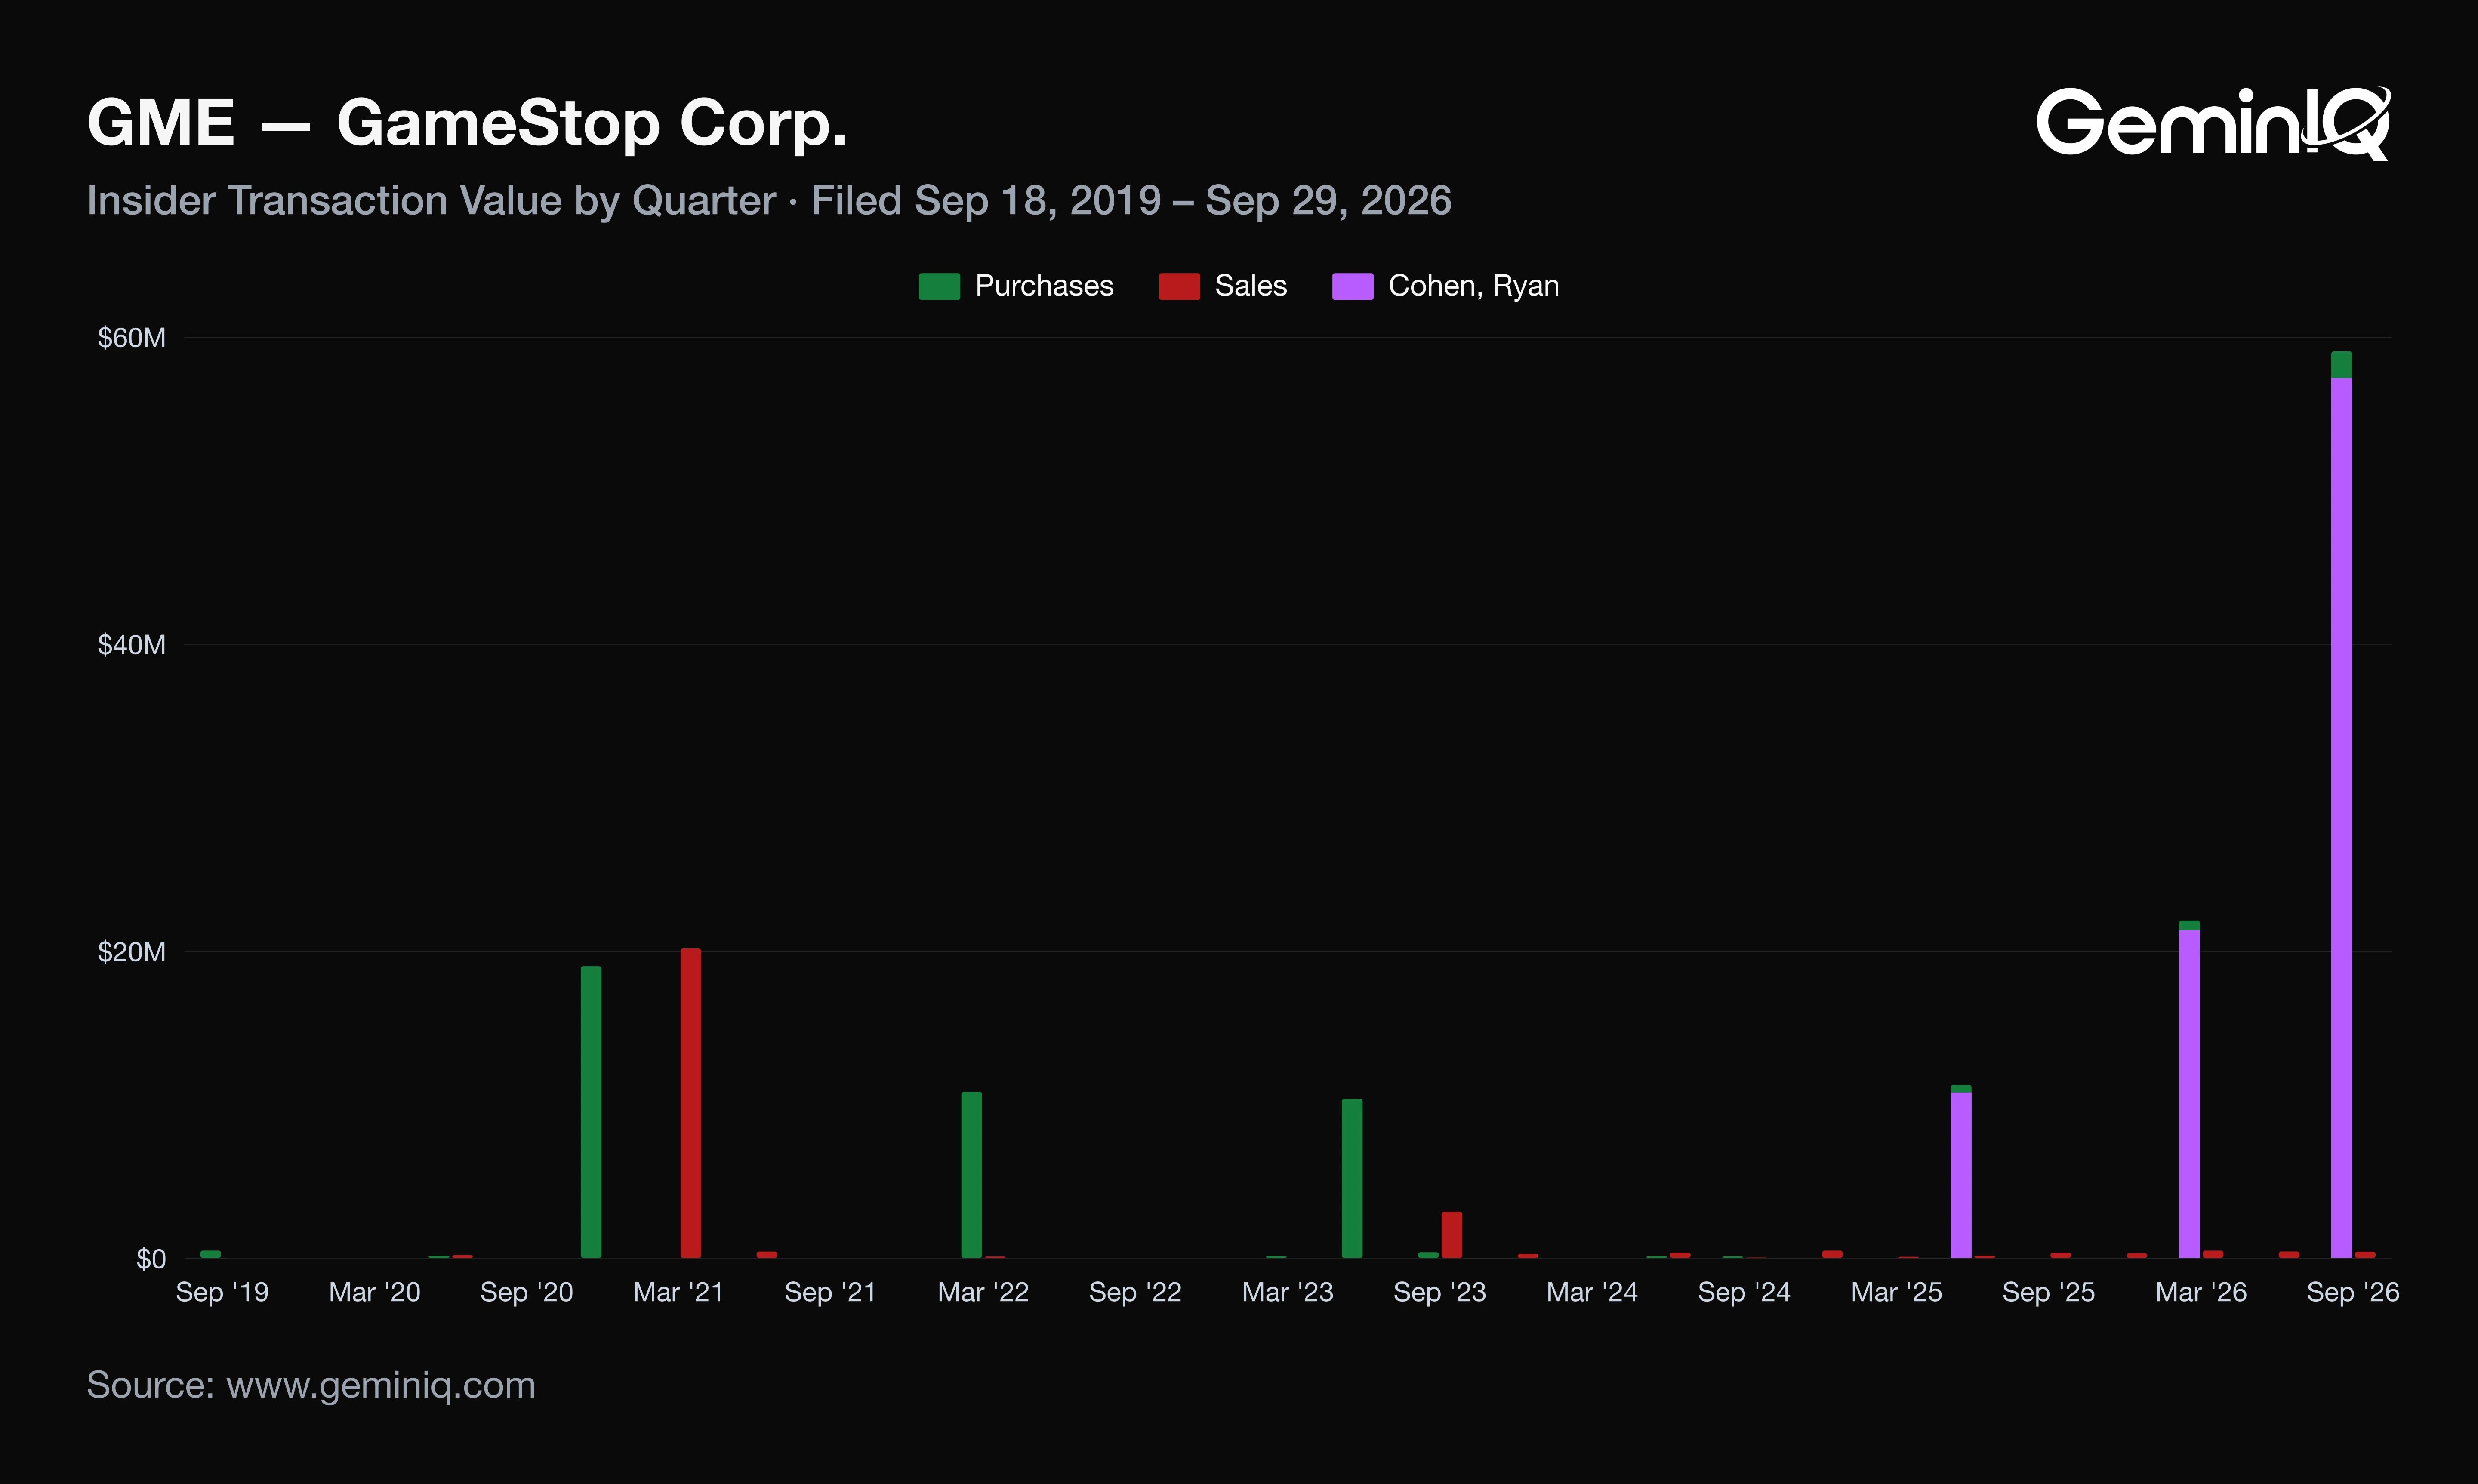Click the tall red Sales bar at Mar '21
This screenshot has width=2478, height=1484.
(691, 1103)
